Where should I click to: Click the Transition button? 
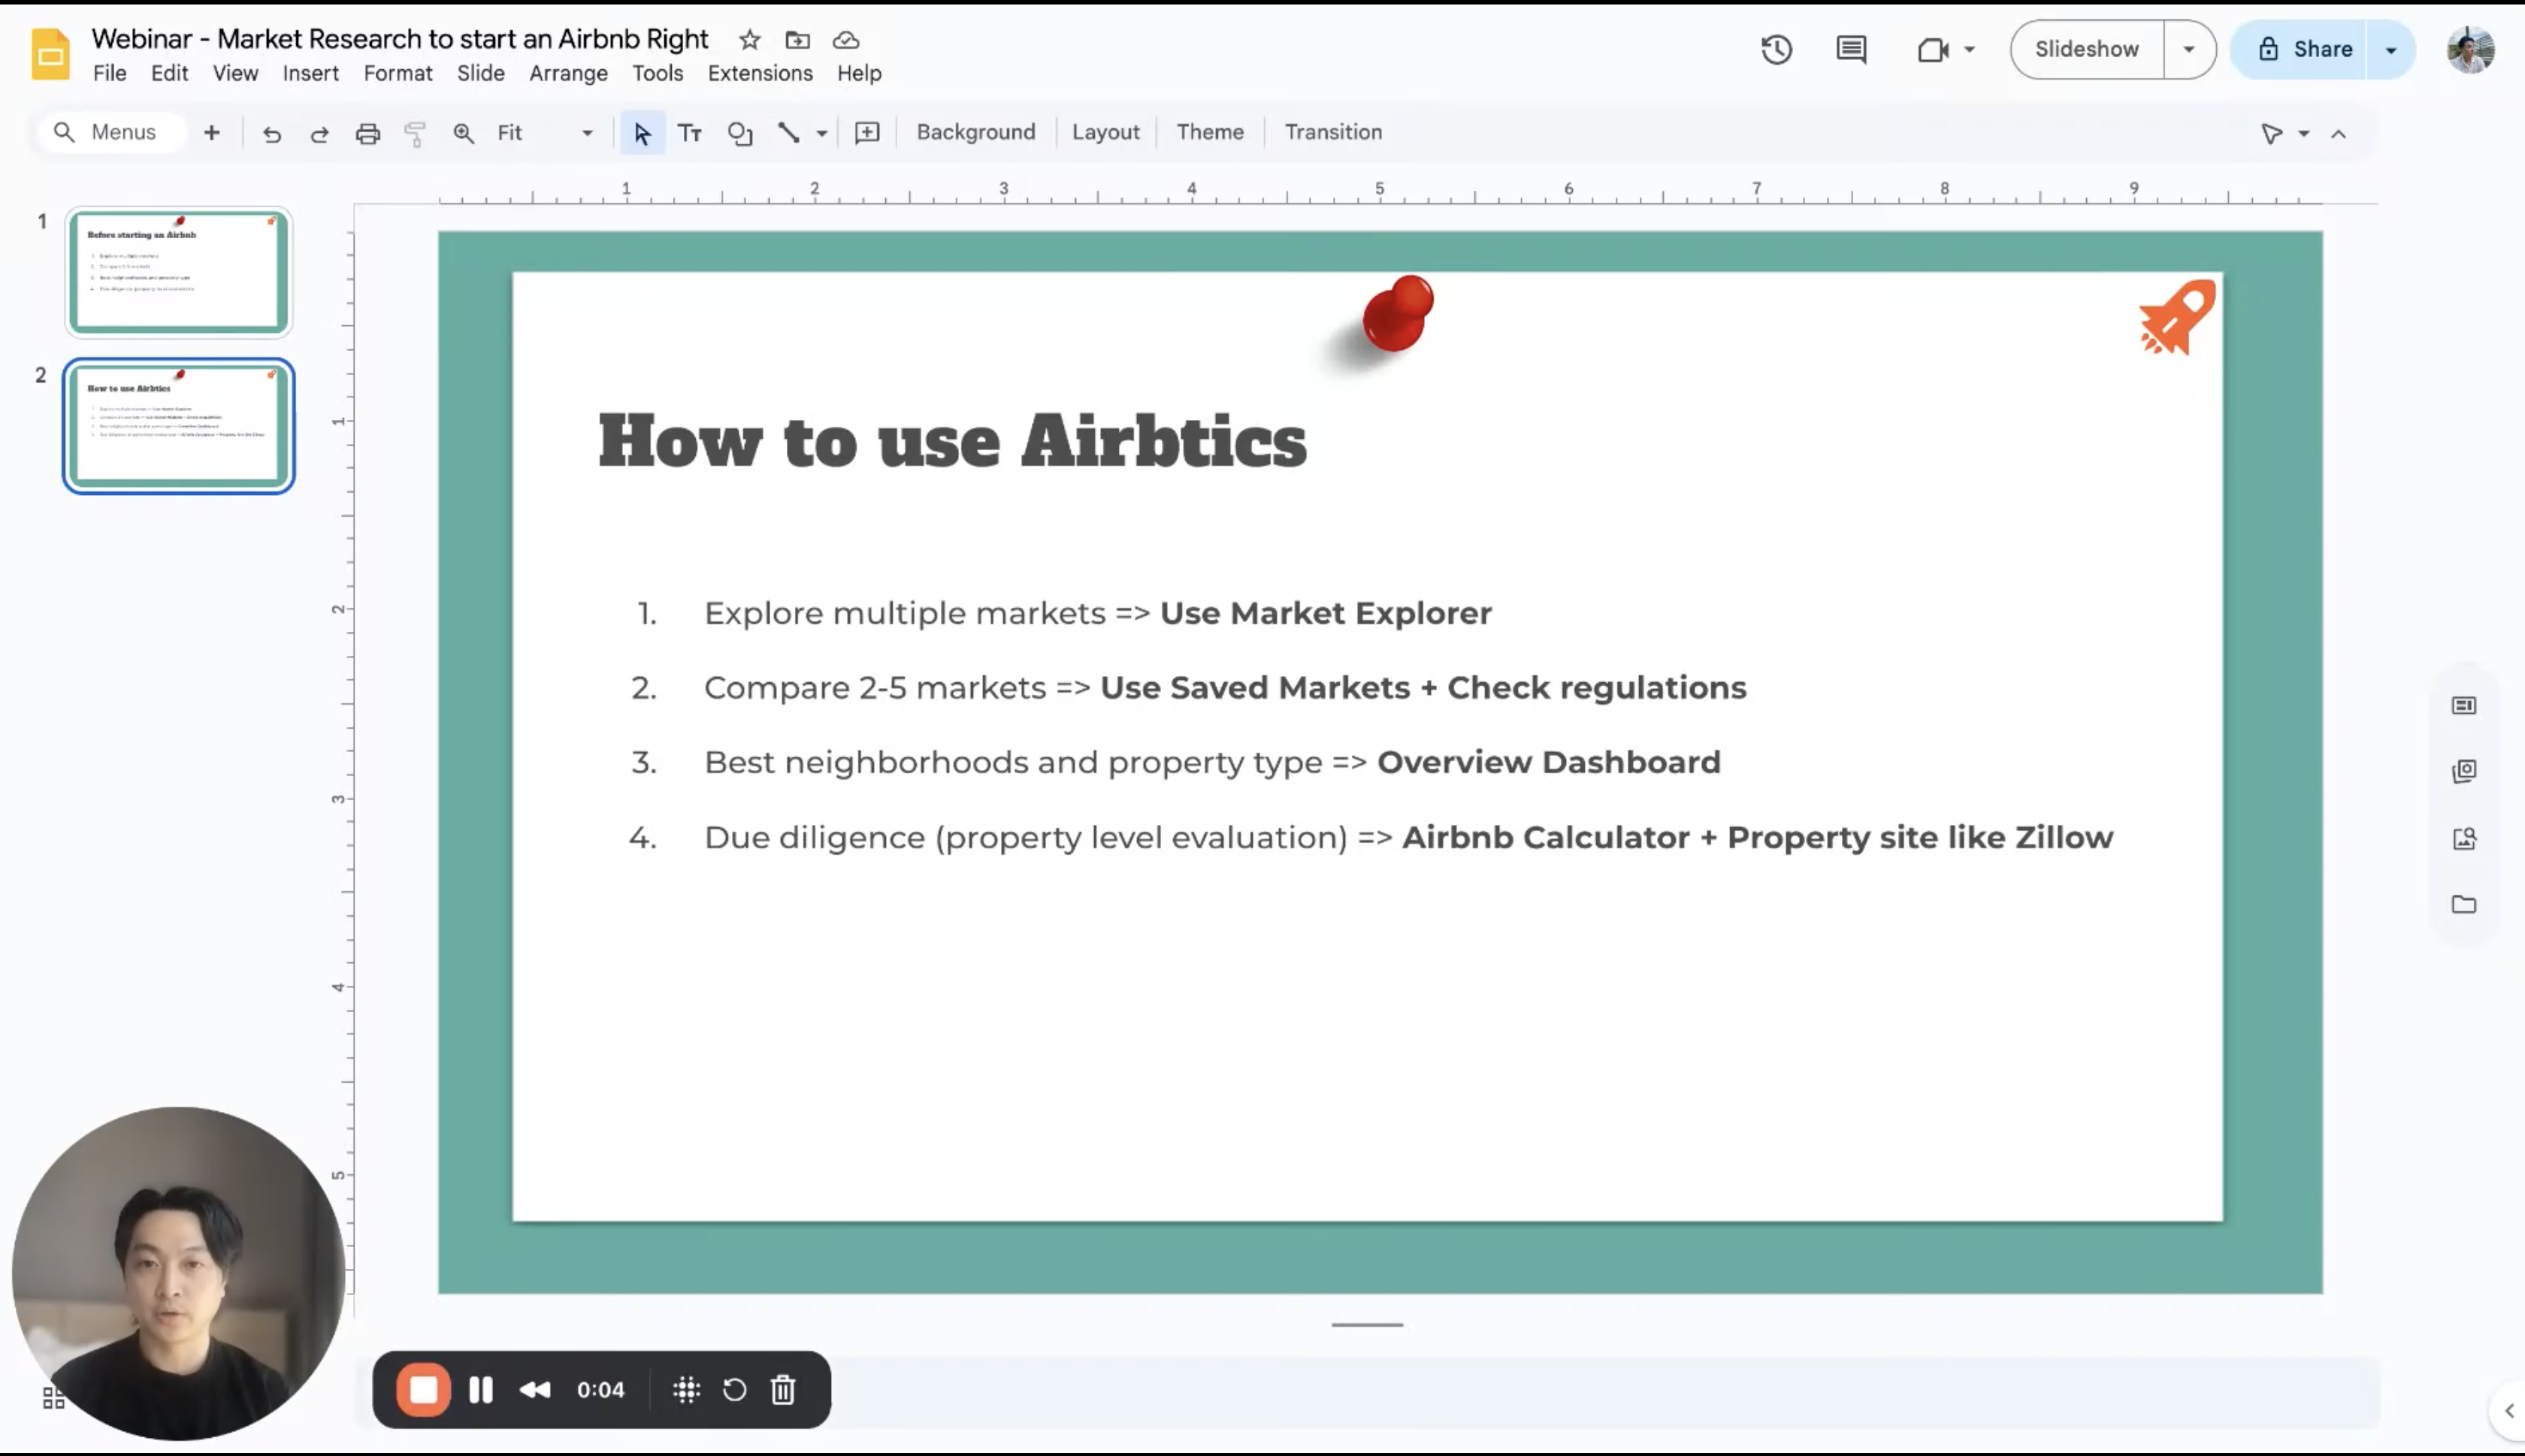(1333, 132)
